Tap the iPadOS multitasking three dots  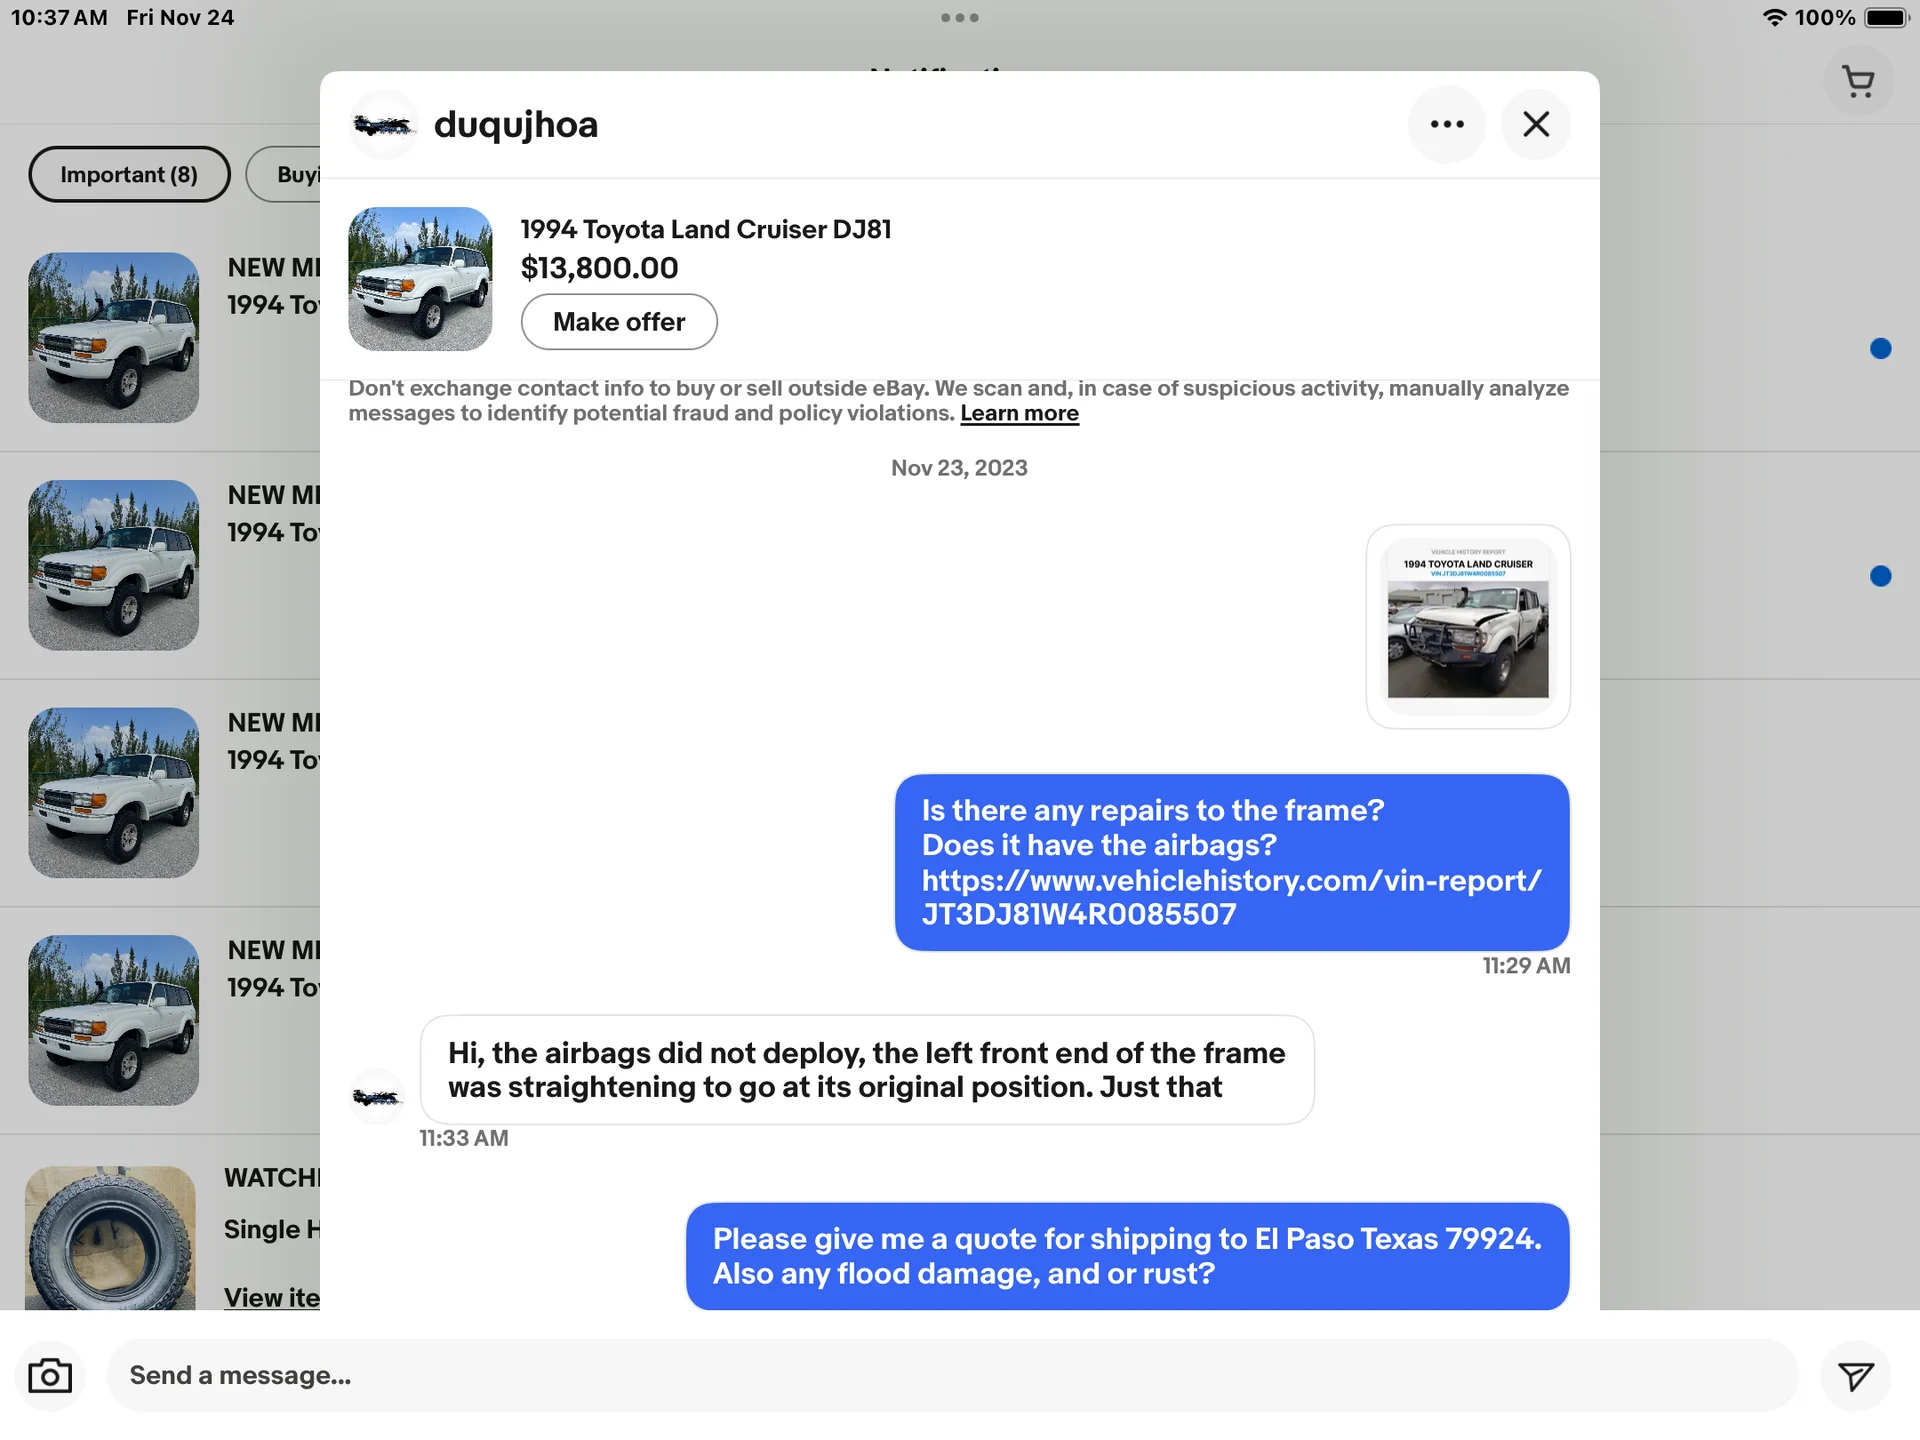959,18
